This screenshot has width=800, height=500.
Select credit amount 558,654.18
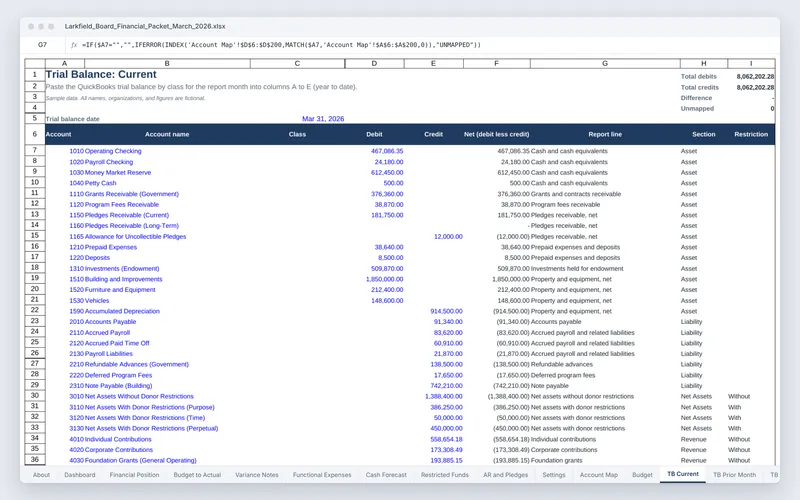tap(446, 439)
